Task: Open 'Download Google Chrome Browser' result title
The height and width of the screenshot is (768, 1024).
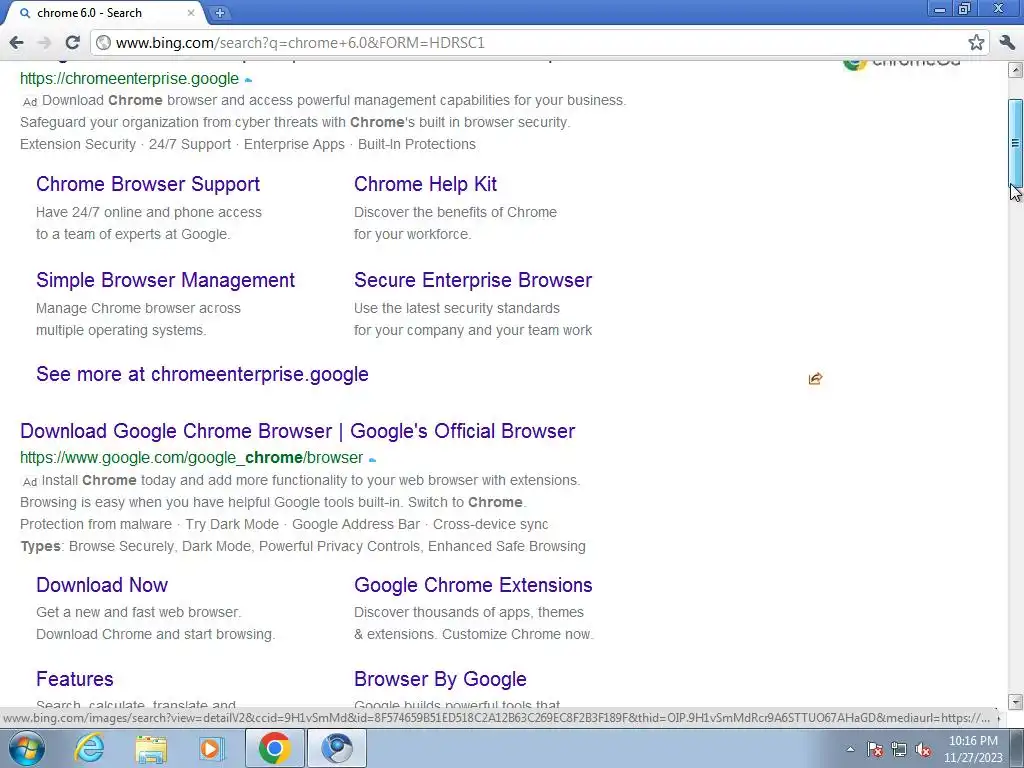Action: coord(297,431)
